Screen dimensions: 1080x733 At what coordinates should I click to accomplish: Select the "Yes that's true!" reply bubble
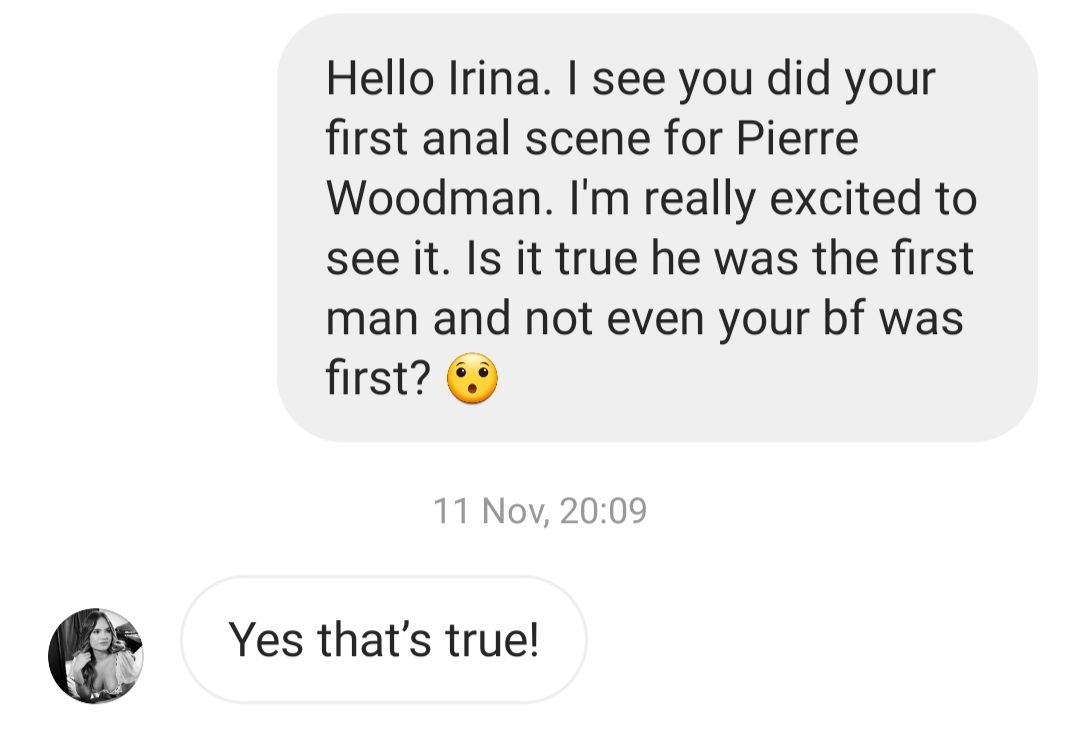(x=383, y=640)
